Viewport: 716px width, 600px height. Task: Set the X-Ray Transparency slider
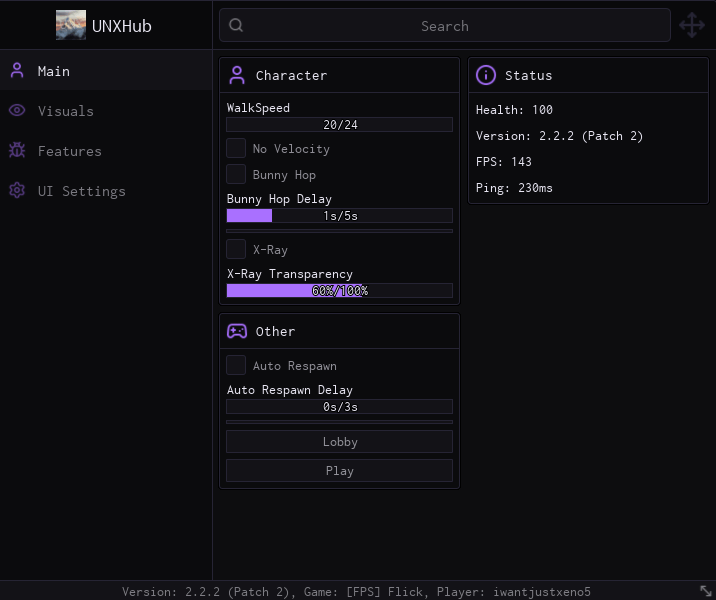click(339, 290)
